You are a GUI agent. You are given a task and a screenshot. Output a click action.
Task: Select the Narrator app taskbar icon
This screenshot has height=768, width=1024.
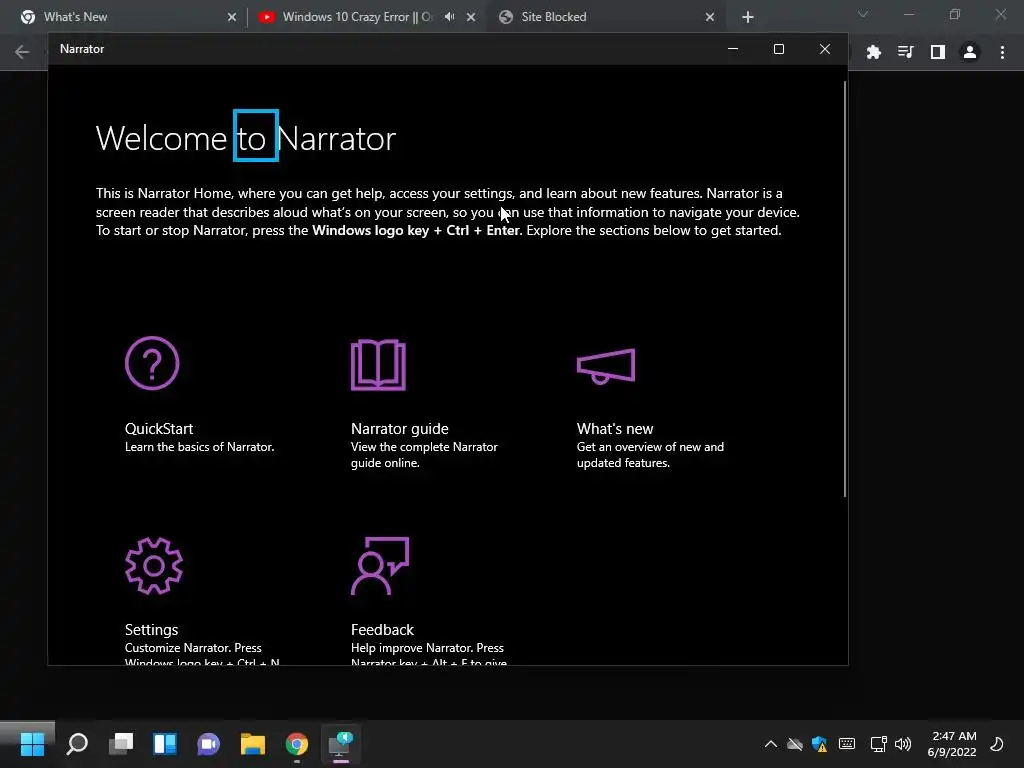[340, 744]
